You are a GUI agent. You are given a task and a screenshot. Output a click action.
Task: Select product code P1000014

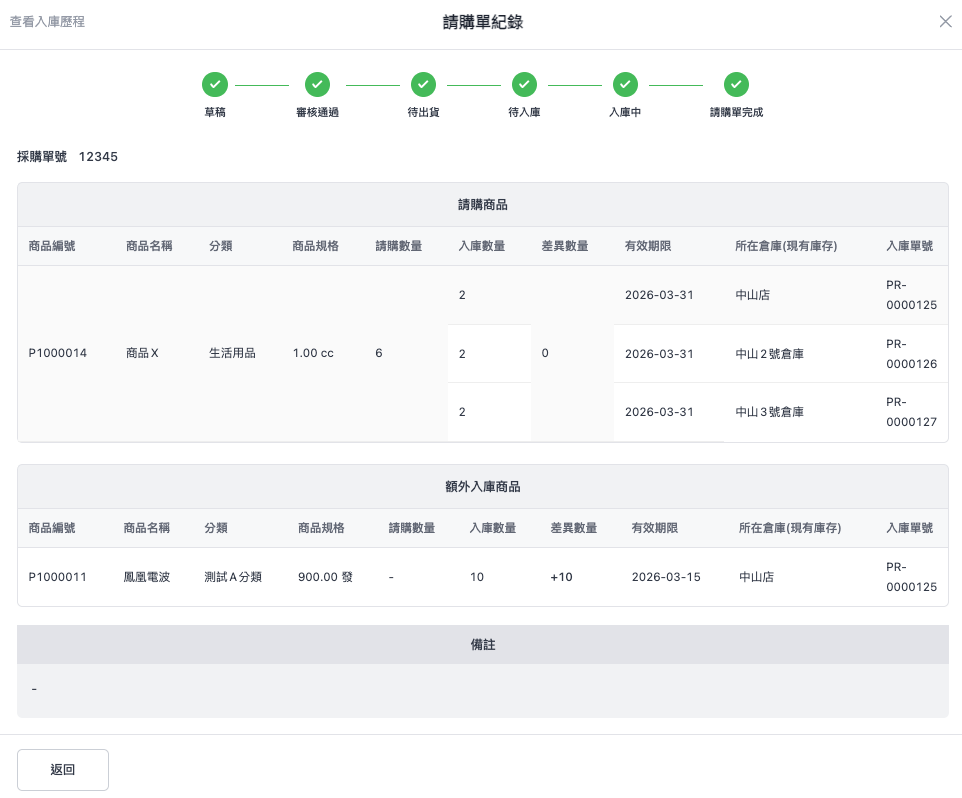tap(57, 353)
